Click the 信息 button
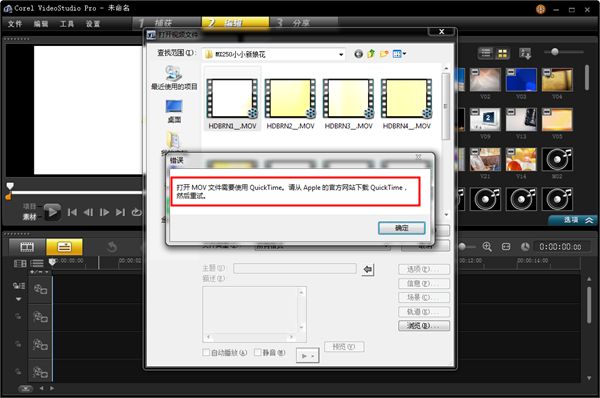 pos(424,283)
